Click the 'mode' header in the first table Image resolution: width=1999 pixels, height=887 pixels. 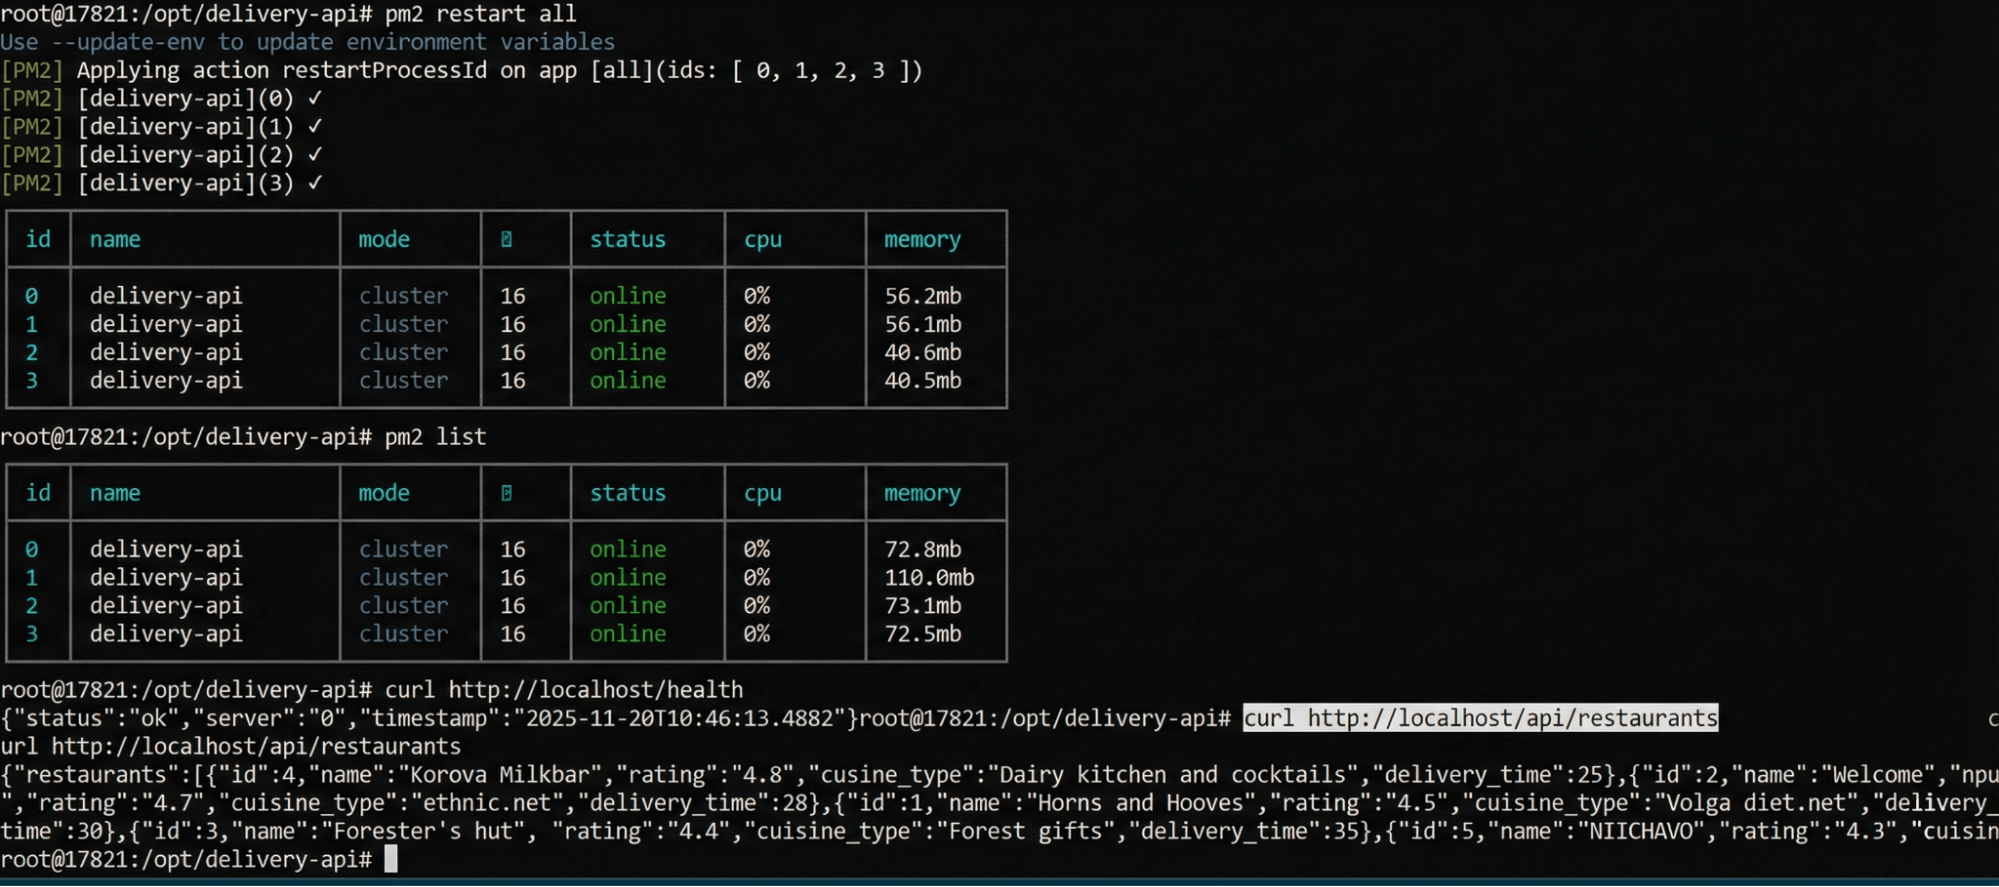(x=384, y=239)
